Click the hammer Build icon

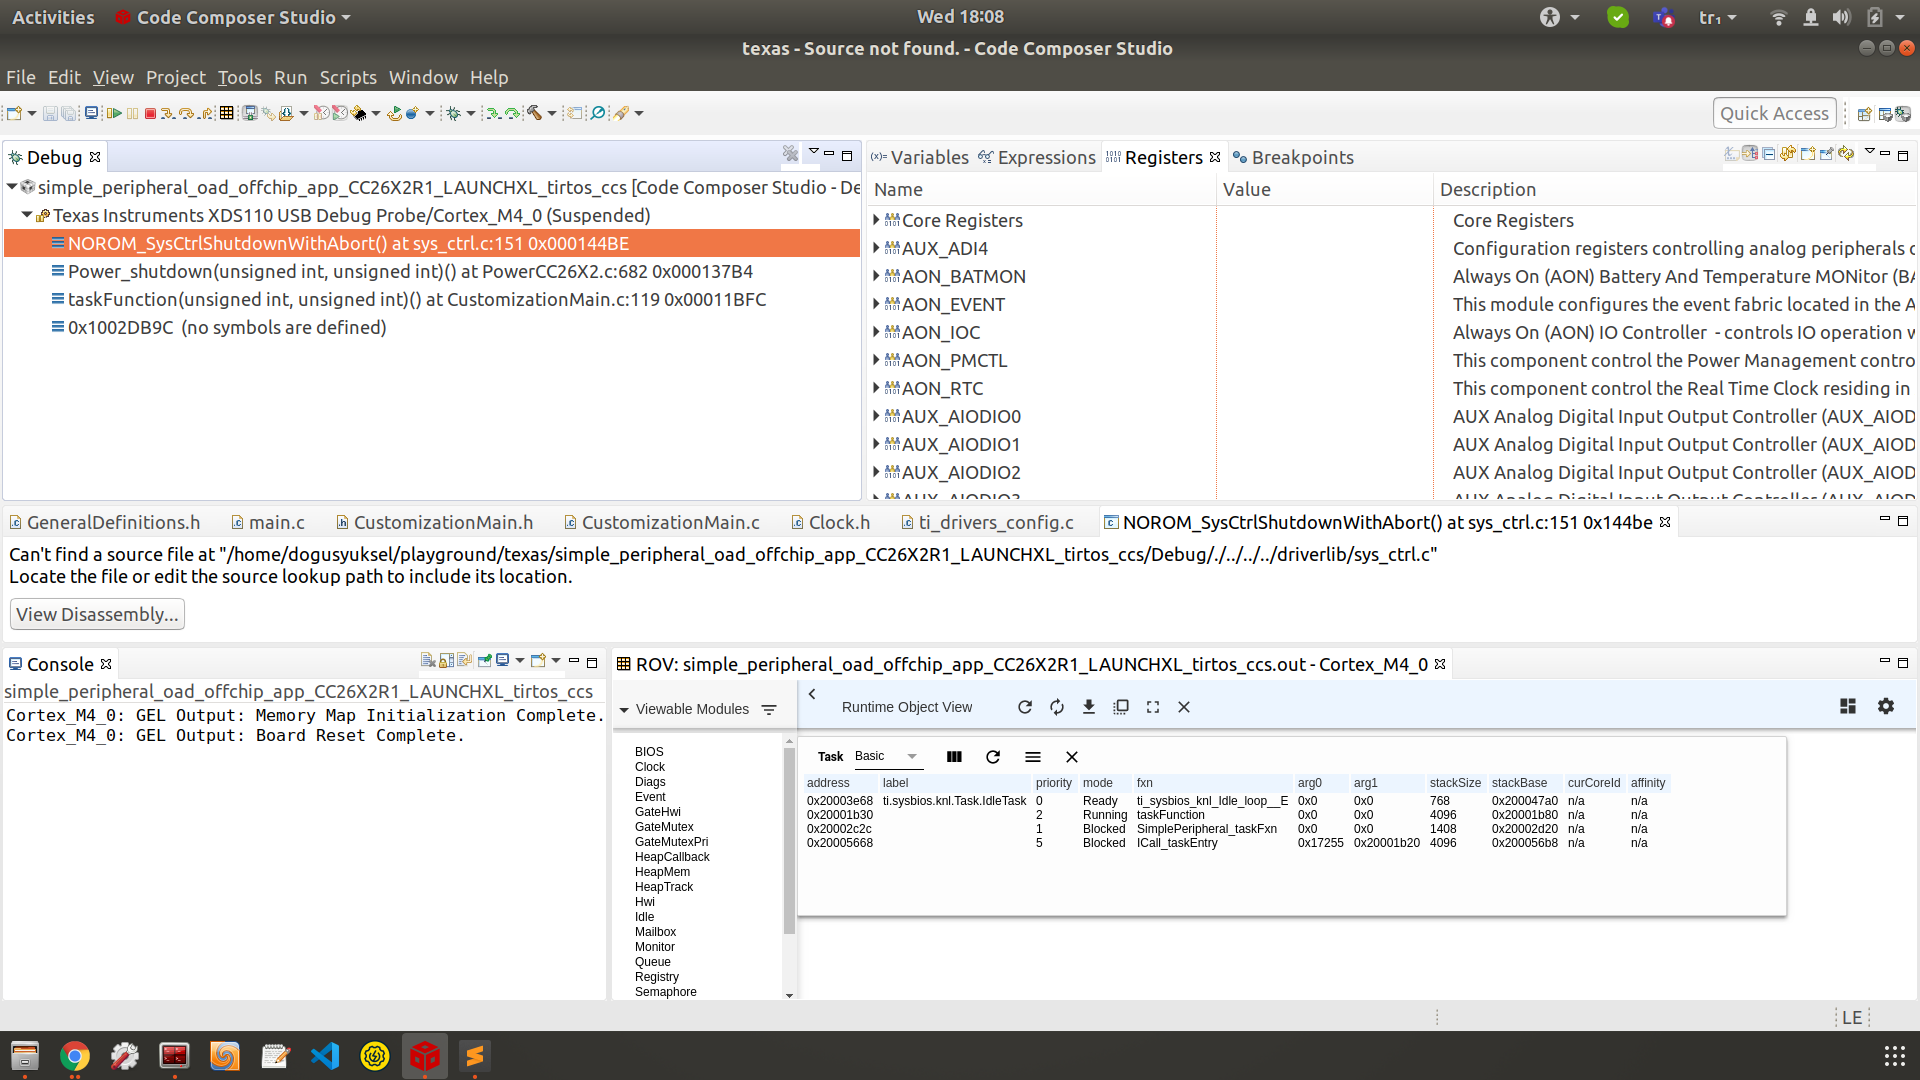coord(534,113)
